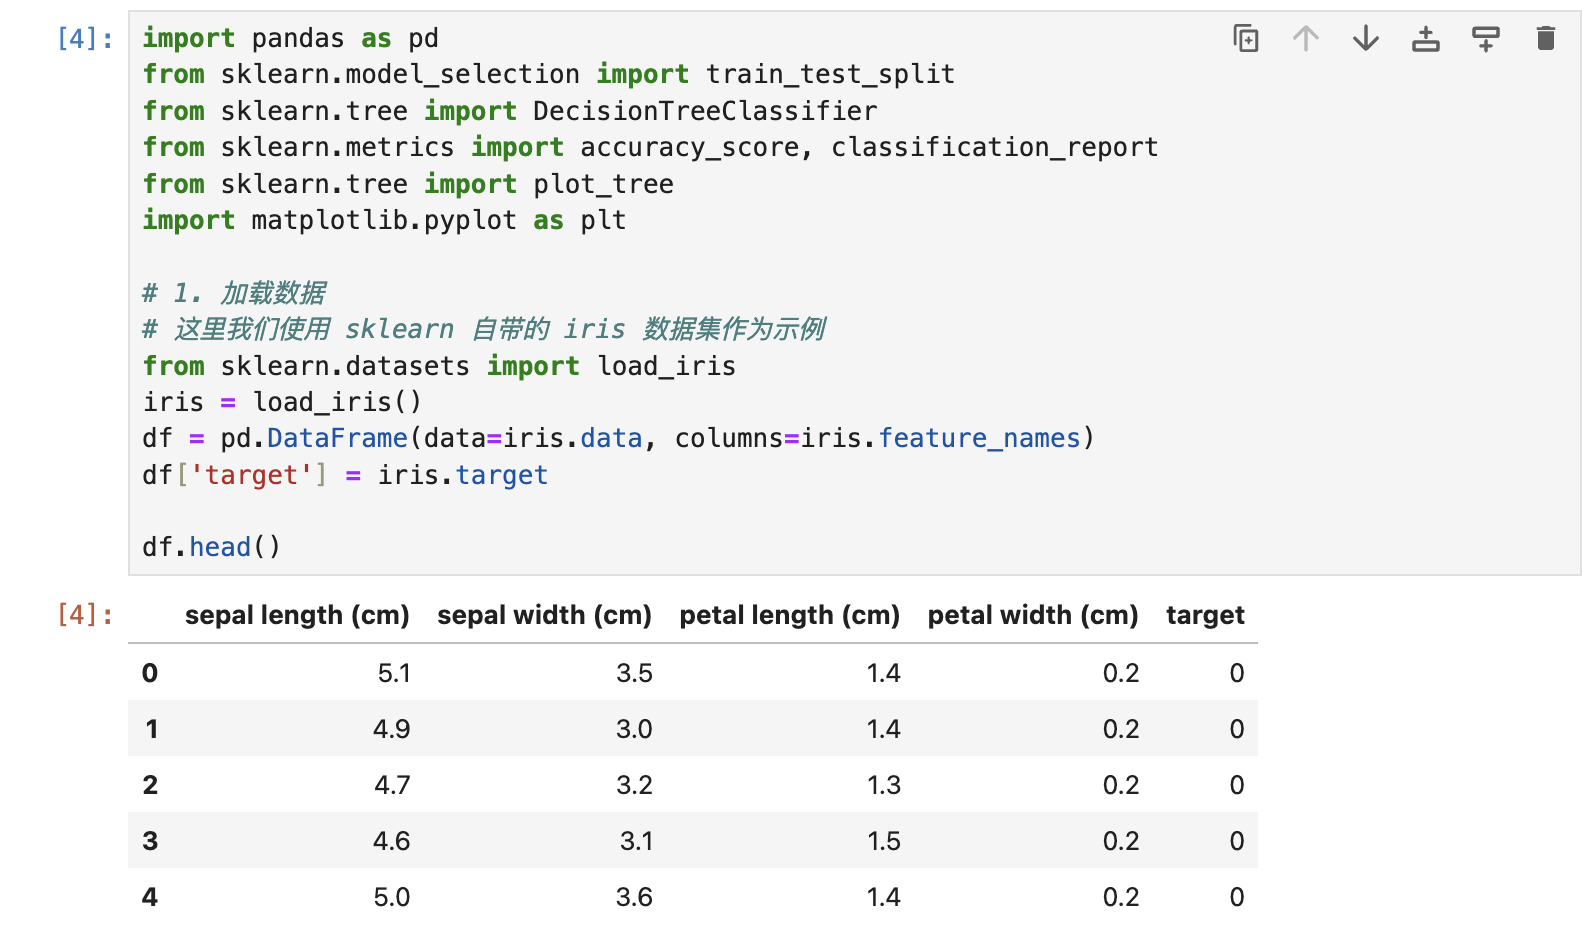Insert a new cell below this one
This screenshot has width=1582, height=952.
pos(1485,39)
